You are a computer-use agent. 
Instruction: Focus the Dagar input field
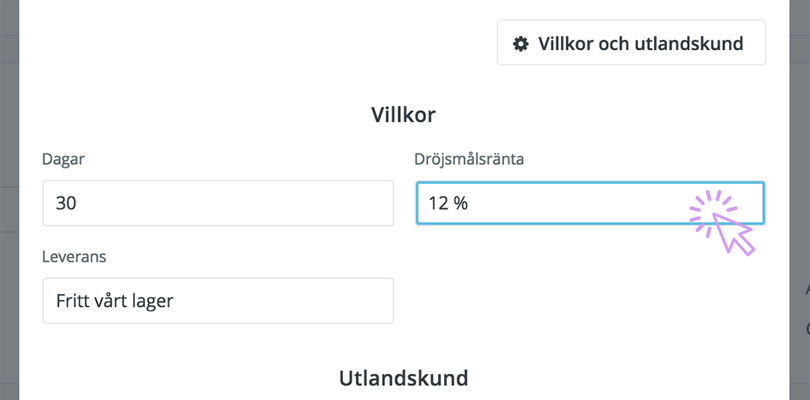click(x=218, y=203)
